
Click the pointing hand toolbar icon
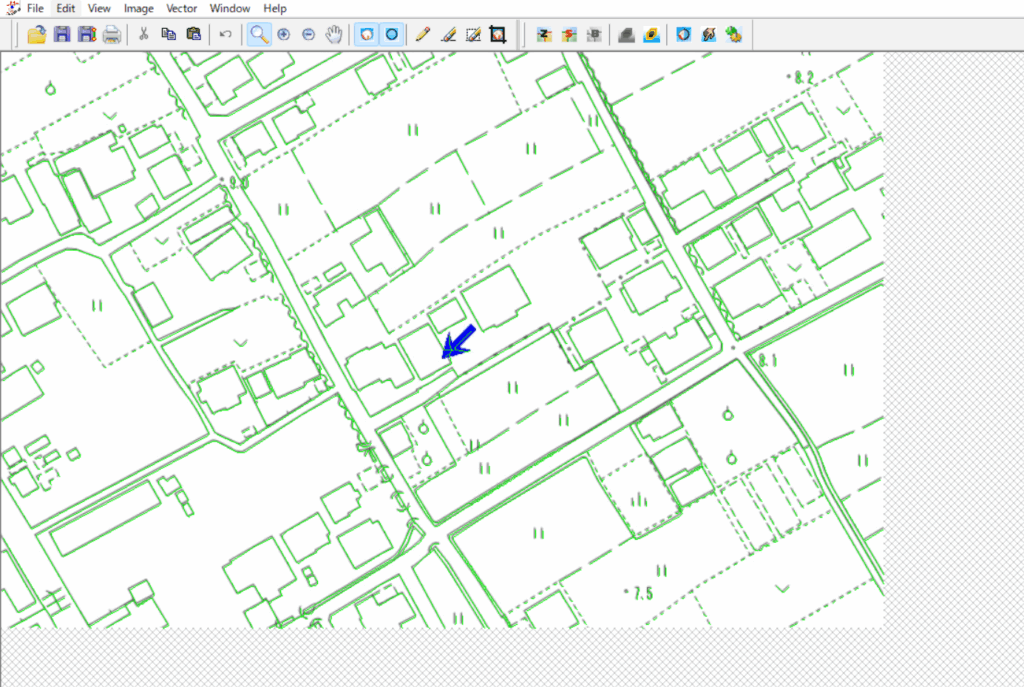[x=709, y=35]
